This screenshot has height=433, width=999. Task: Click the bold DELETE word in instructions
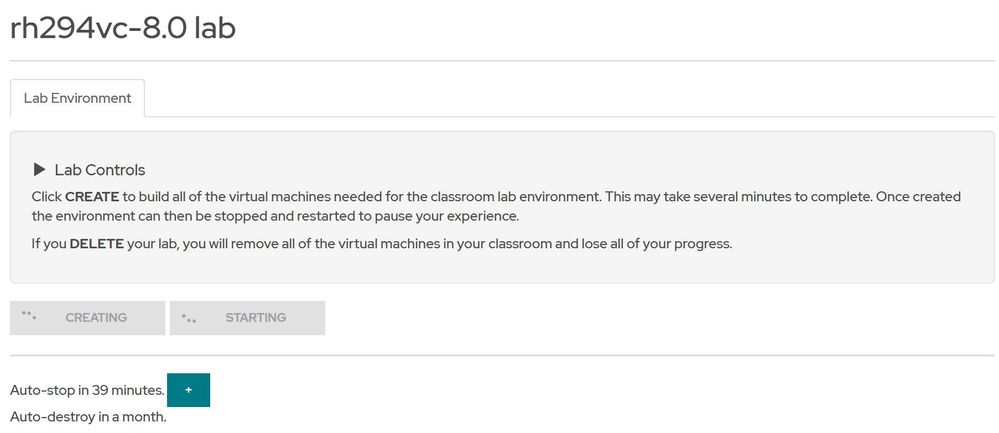[x=97, y=243]
